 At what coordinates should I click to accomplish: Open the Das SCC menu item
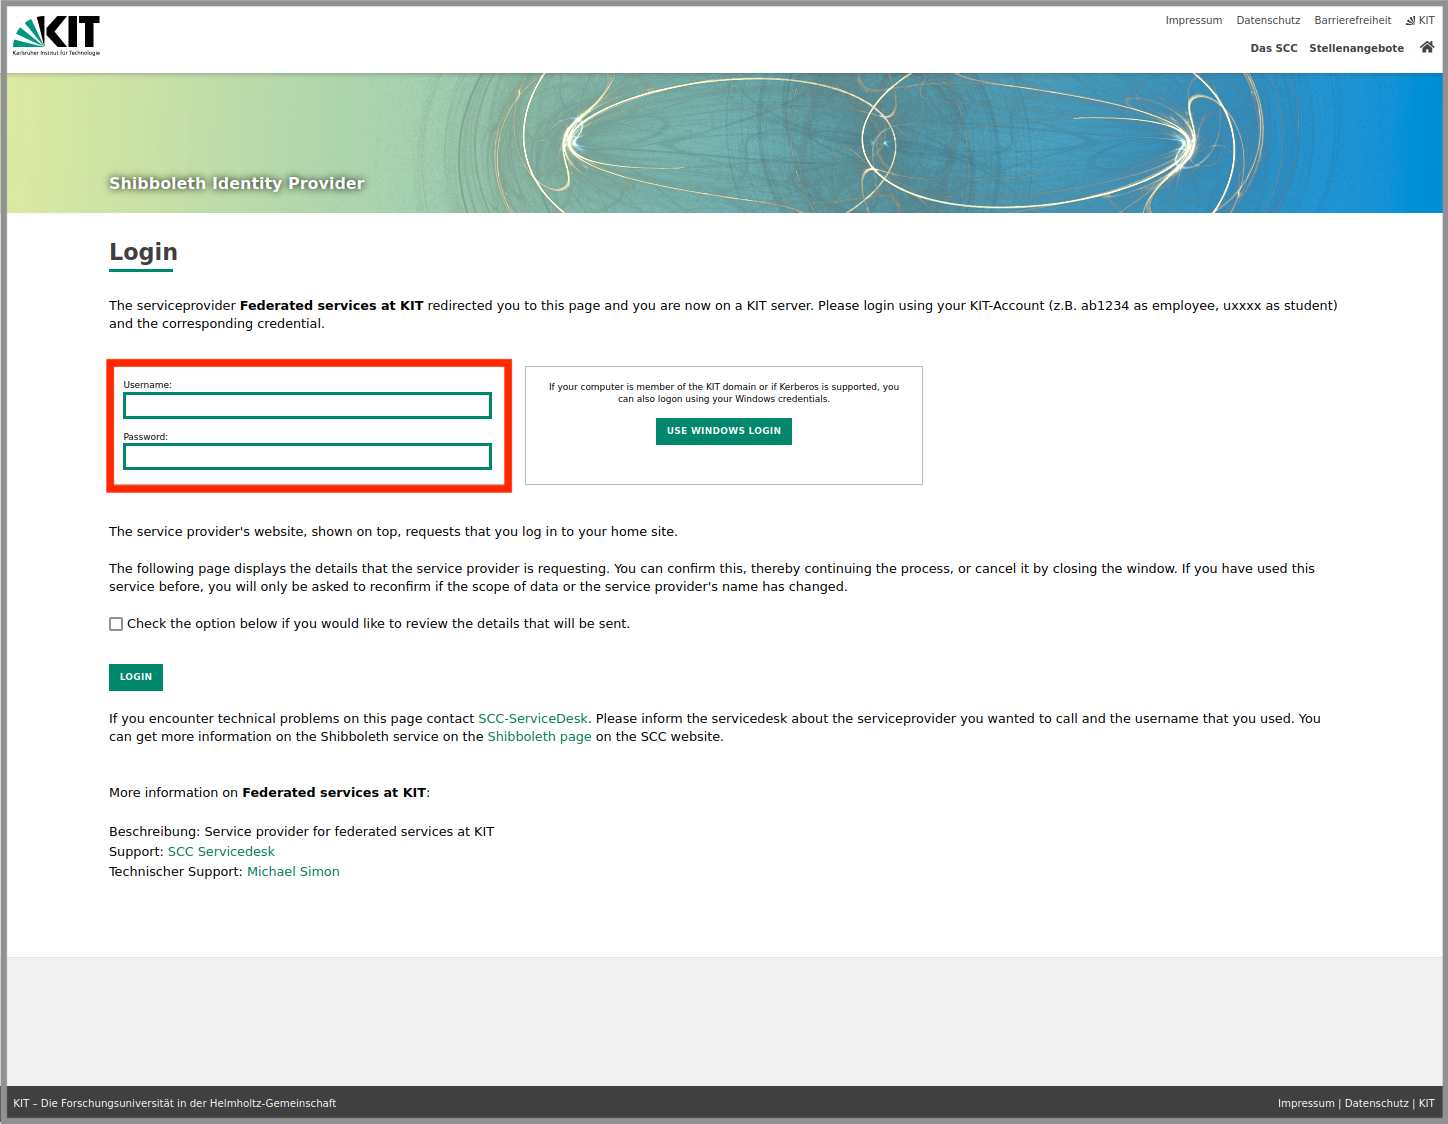point(1273,48)
